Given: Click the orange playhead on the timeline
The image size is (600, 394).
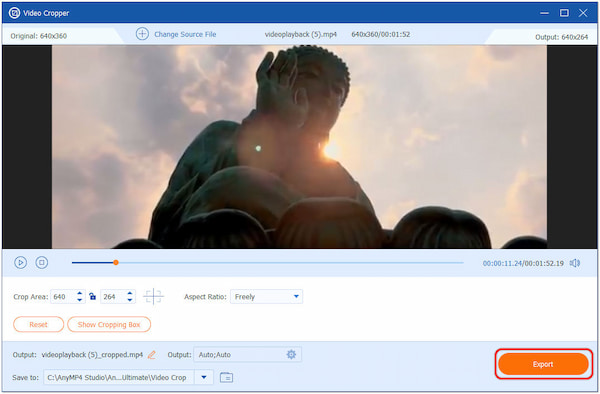Looking at the screenshot, I should pyautogui.click(x=116, y=262).
